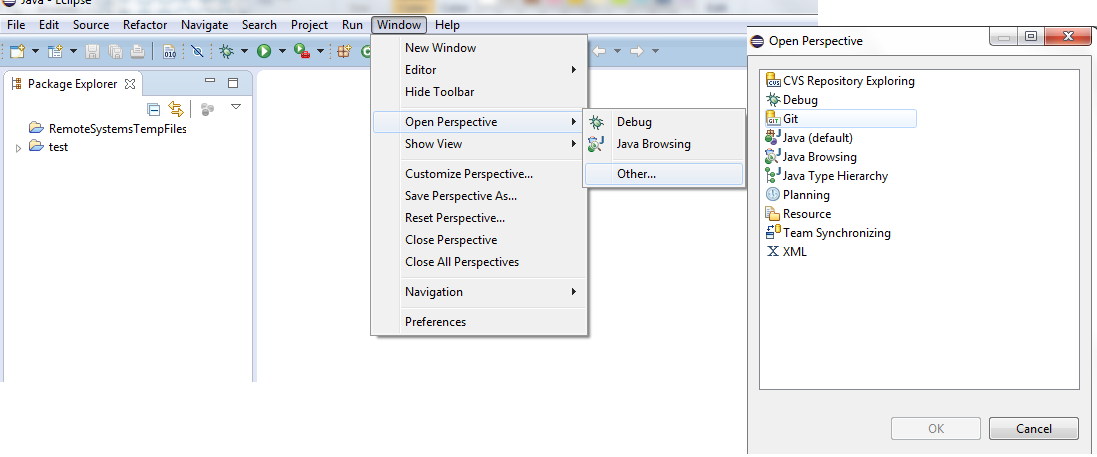Image resolution: width=1097 pixels, height=457 pixels.
Task: Open the Package Explorer view menu triangle
Action: pos(236,107)
